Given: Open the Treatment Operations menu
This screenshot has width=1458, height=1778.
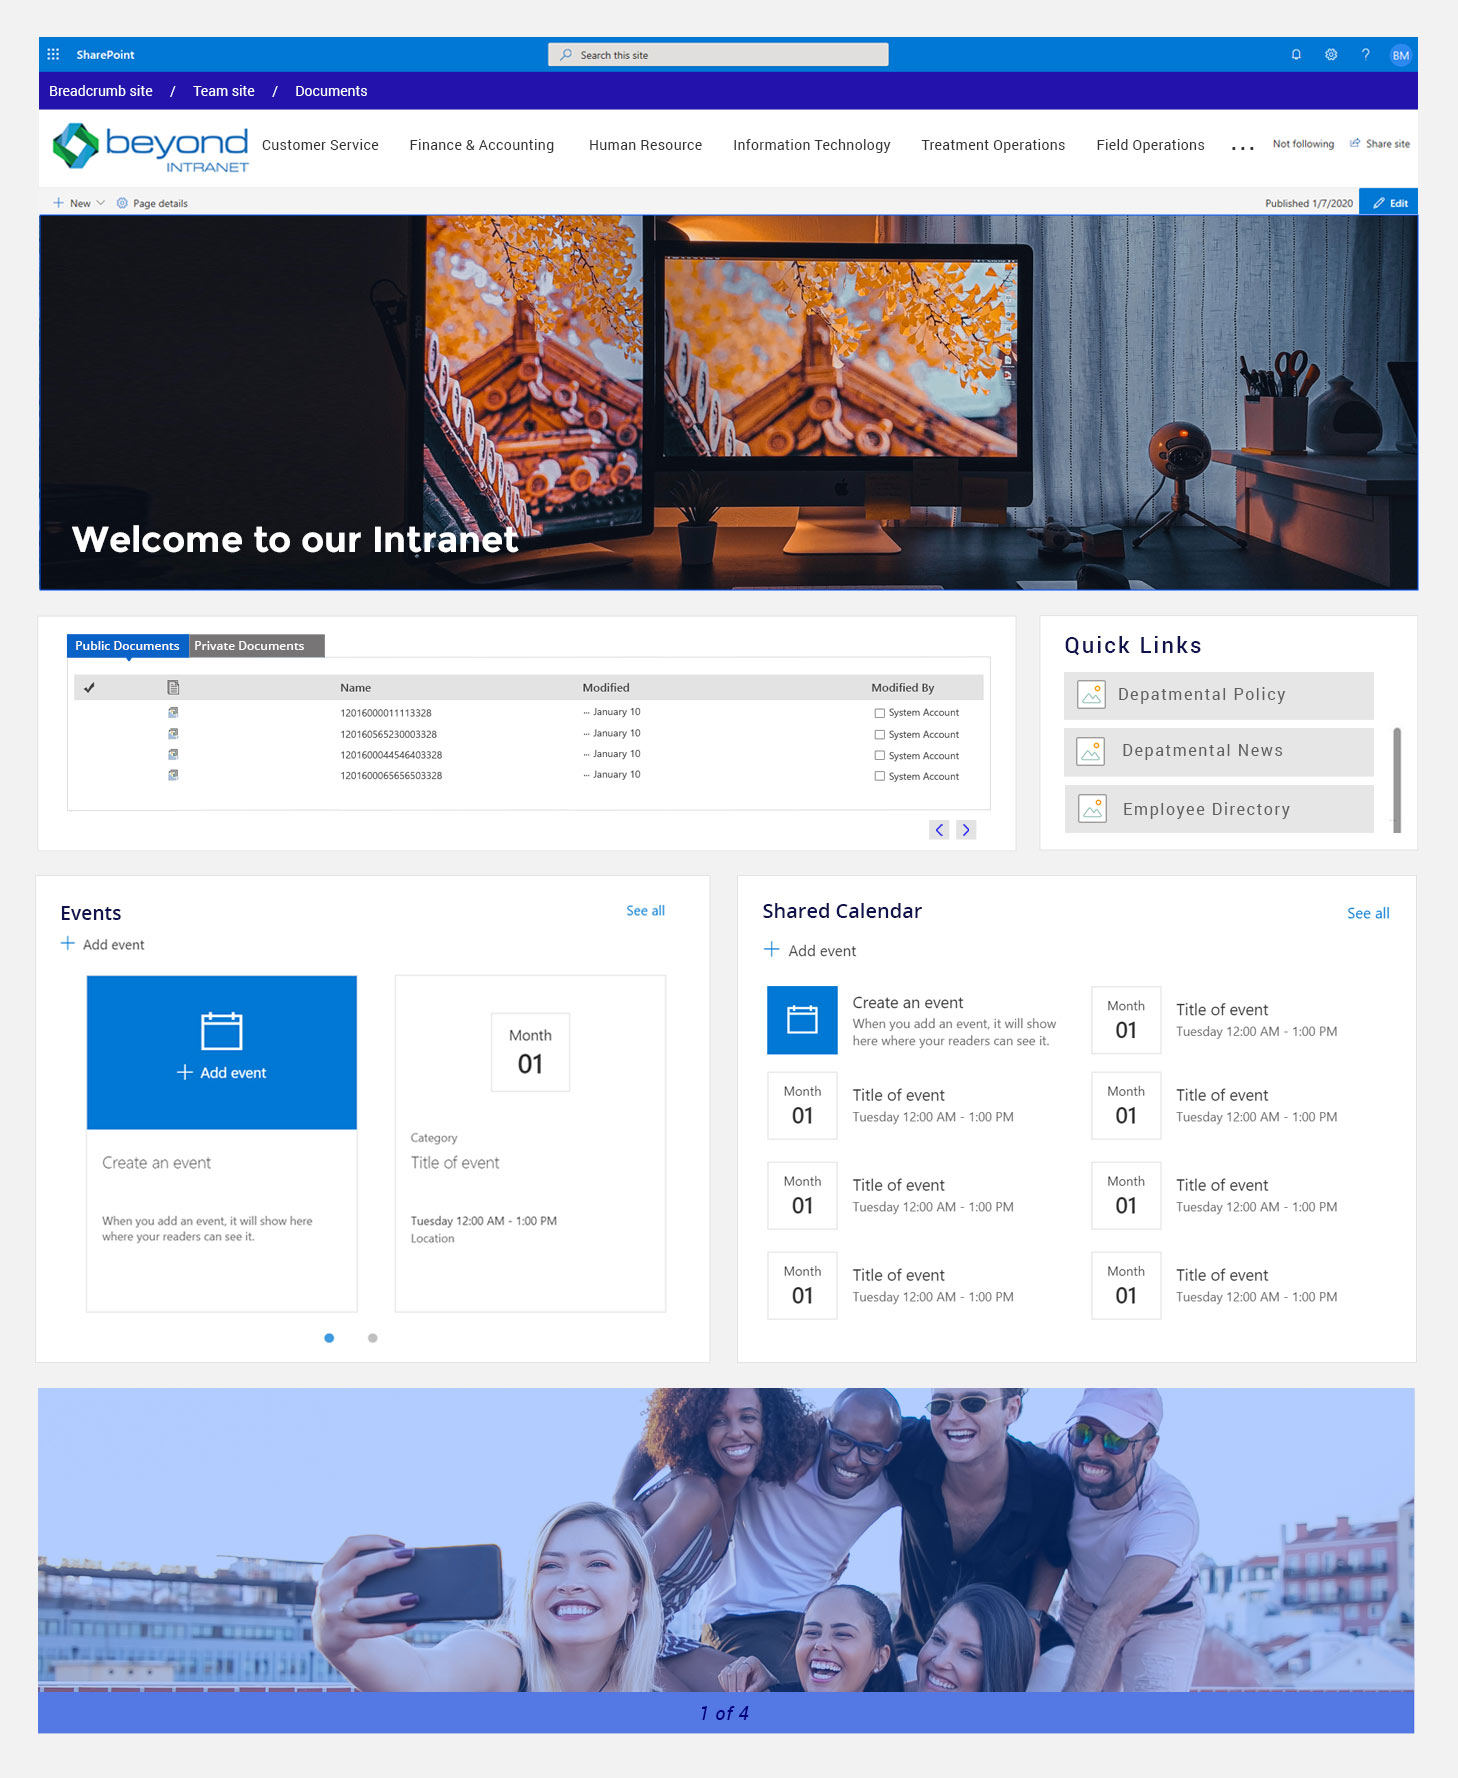Looking at the screenshot, I should 993,145.
